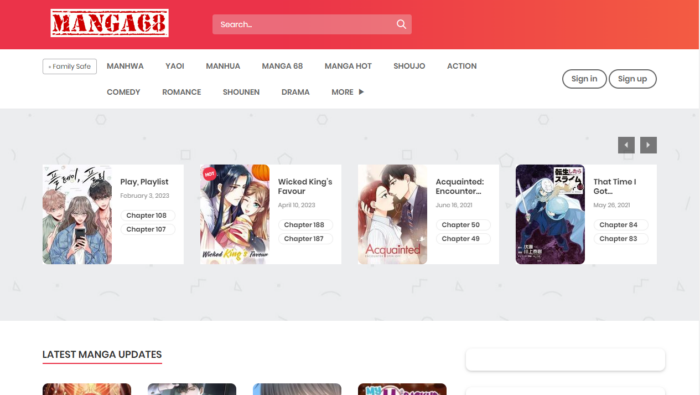Open Chapter 107 of Play, Playlist

tap(147, 229)
